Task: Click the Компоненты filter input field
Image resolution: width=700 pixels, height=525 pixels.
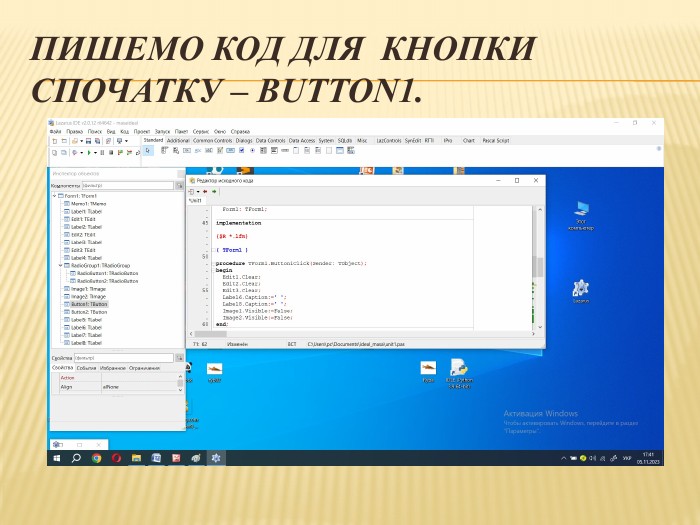Action: [128, 185]
